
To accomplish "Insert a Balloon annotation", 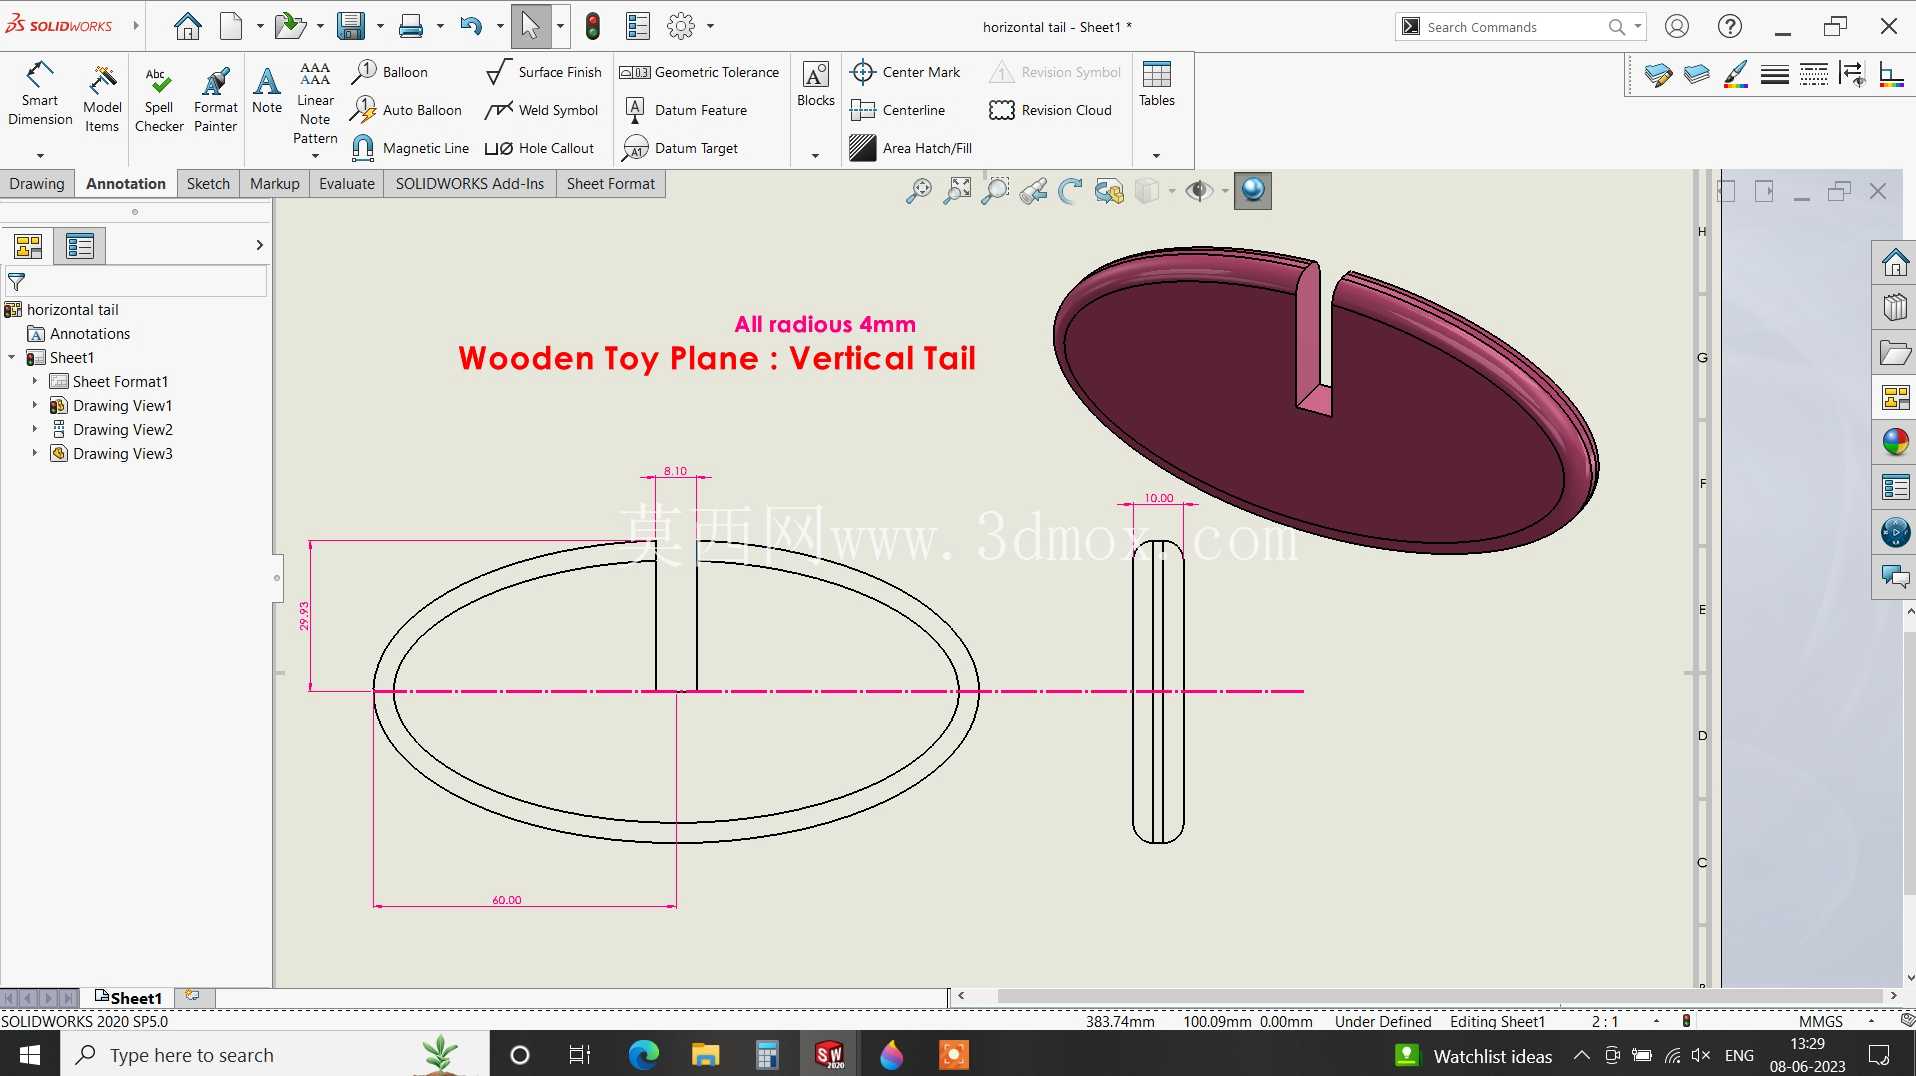I will click(x=390, y=72).
